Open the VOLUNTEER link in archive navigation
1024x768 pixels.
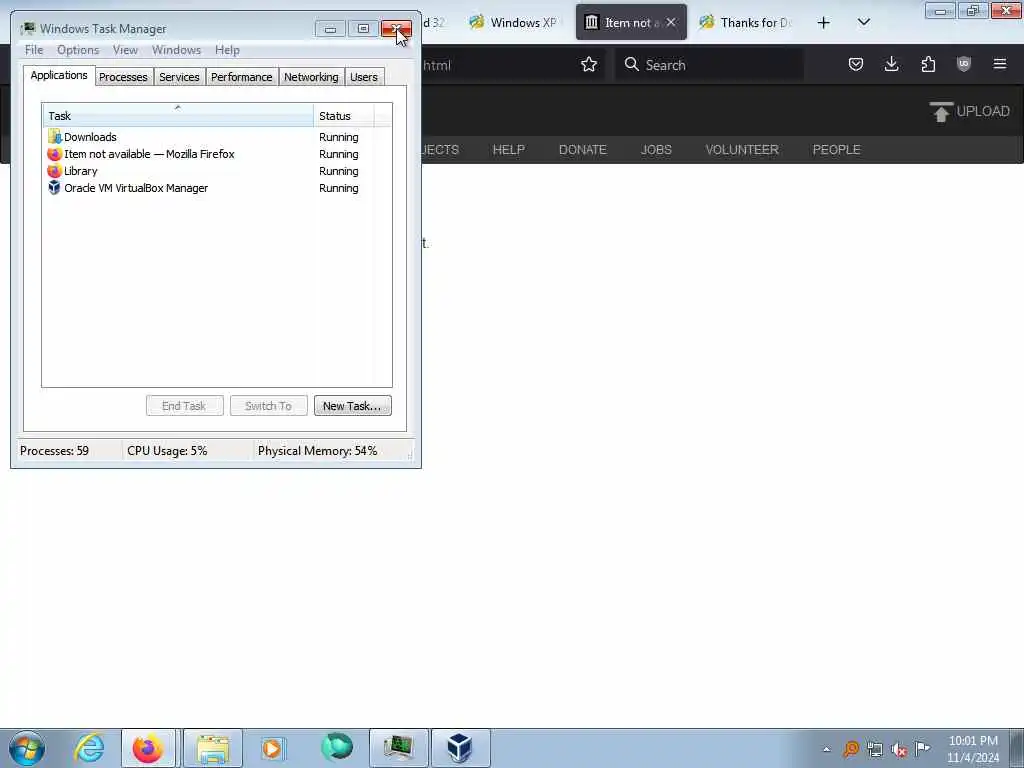742,150
